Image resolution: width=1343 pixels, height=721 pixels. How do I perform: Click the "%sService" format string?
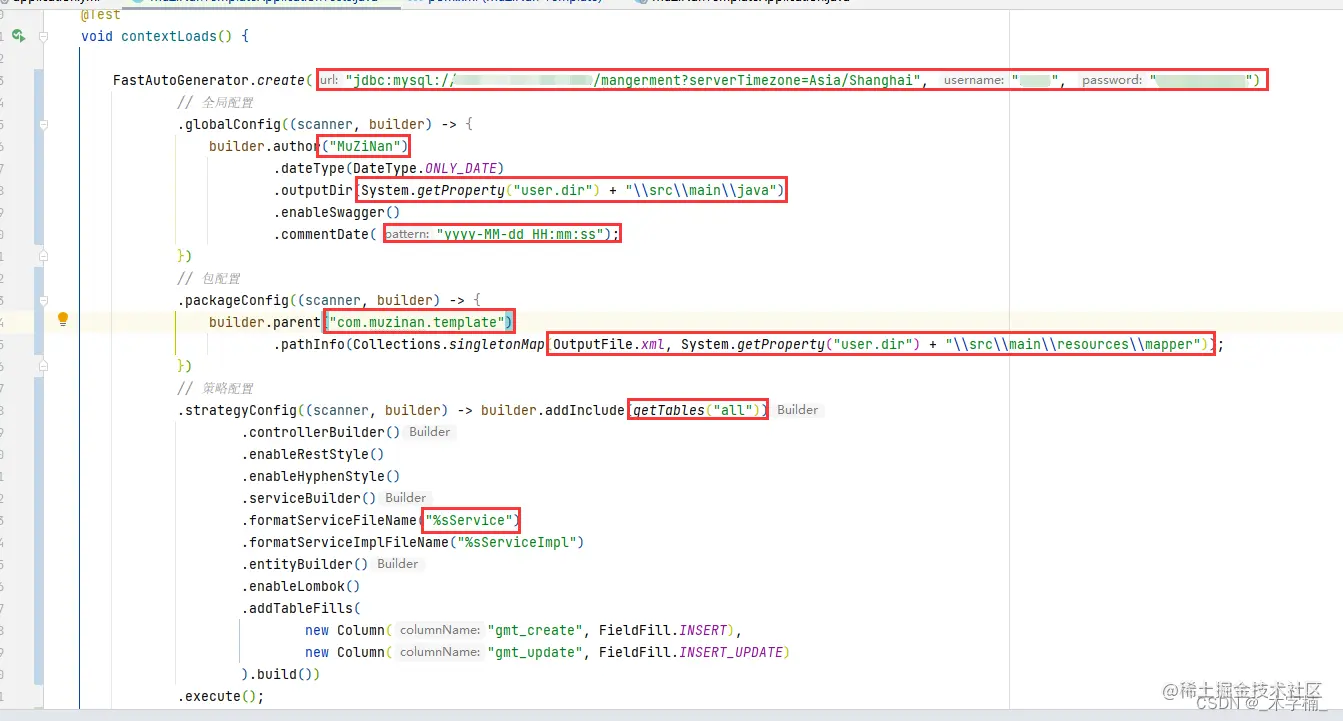(471, 520)
